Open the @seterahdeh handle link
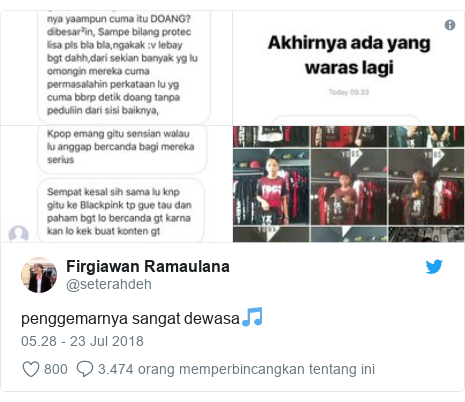 coord(109,284)
